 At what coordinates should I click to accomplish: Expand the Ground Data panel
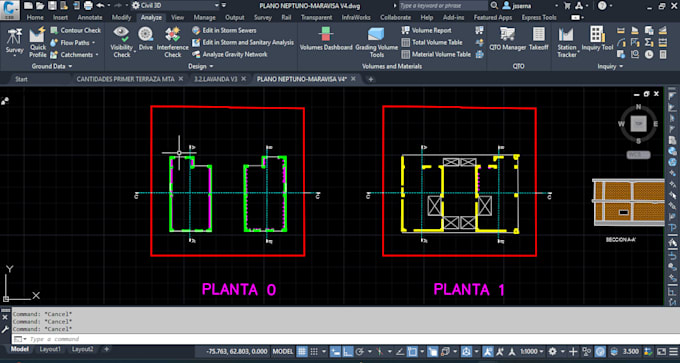pos(52,66)
